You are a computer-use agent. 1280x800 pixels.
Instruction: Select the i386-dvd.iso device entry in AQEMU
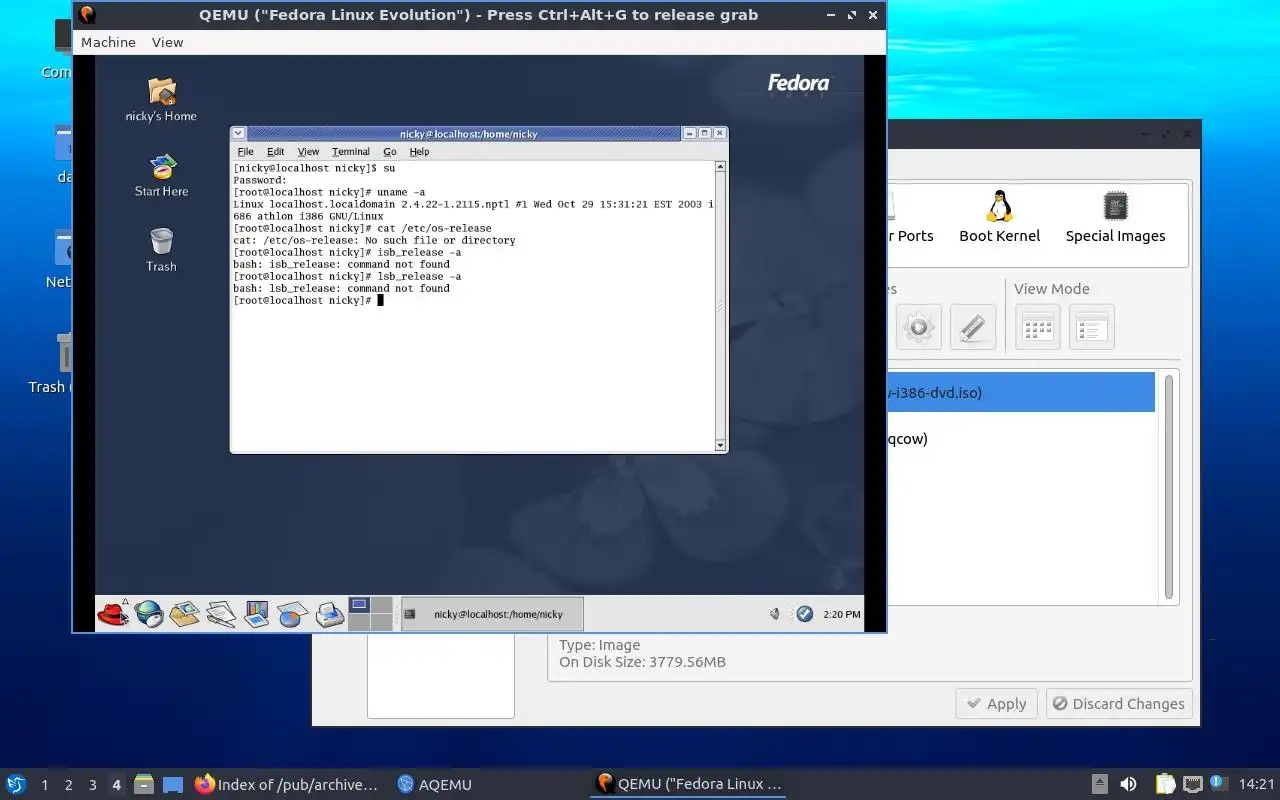pos(1020,392)
